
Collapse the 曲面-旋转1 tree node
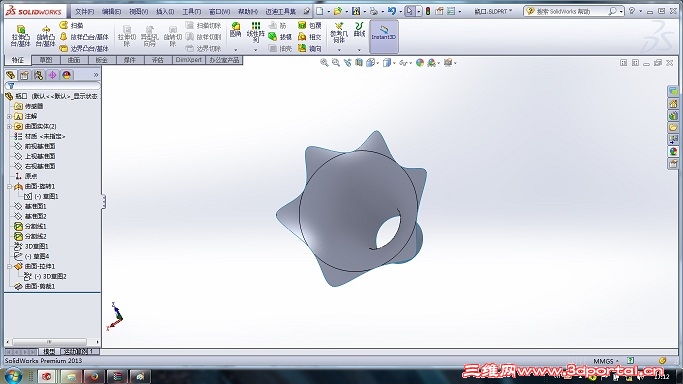click(x=10, y=186)
